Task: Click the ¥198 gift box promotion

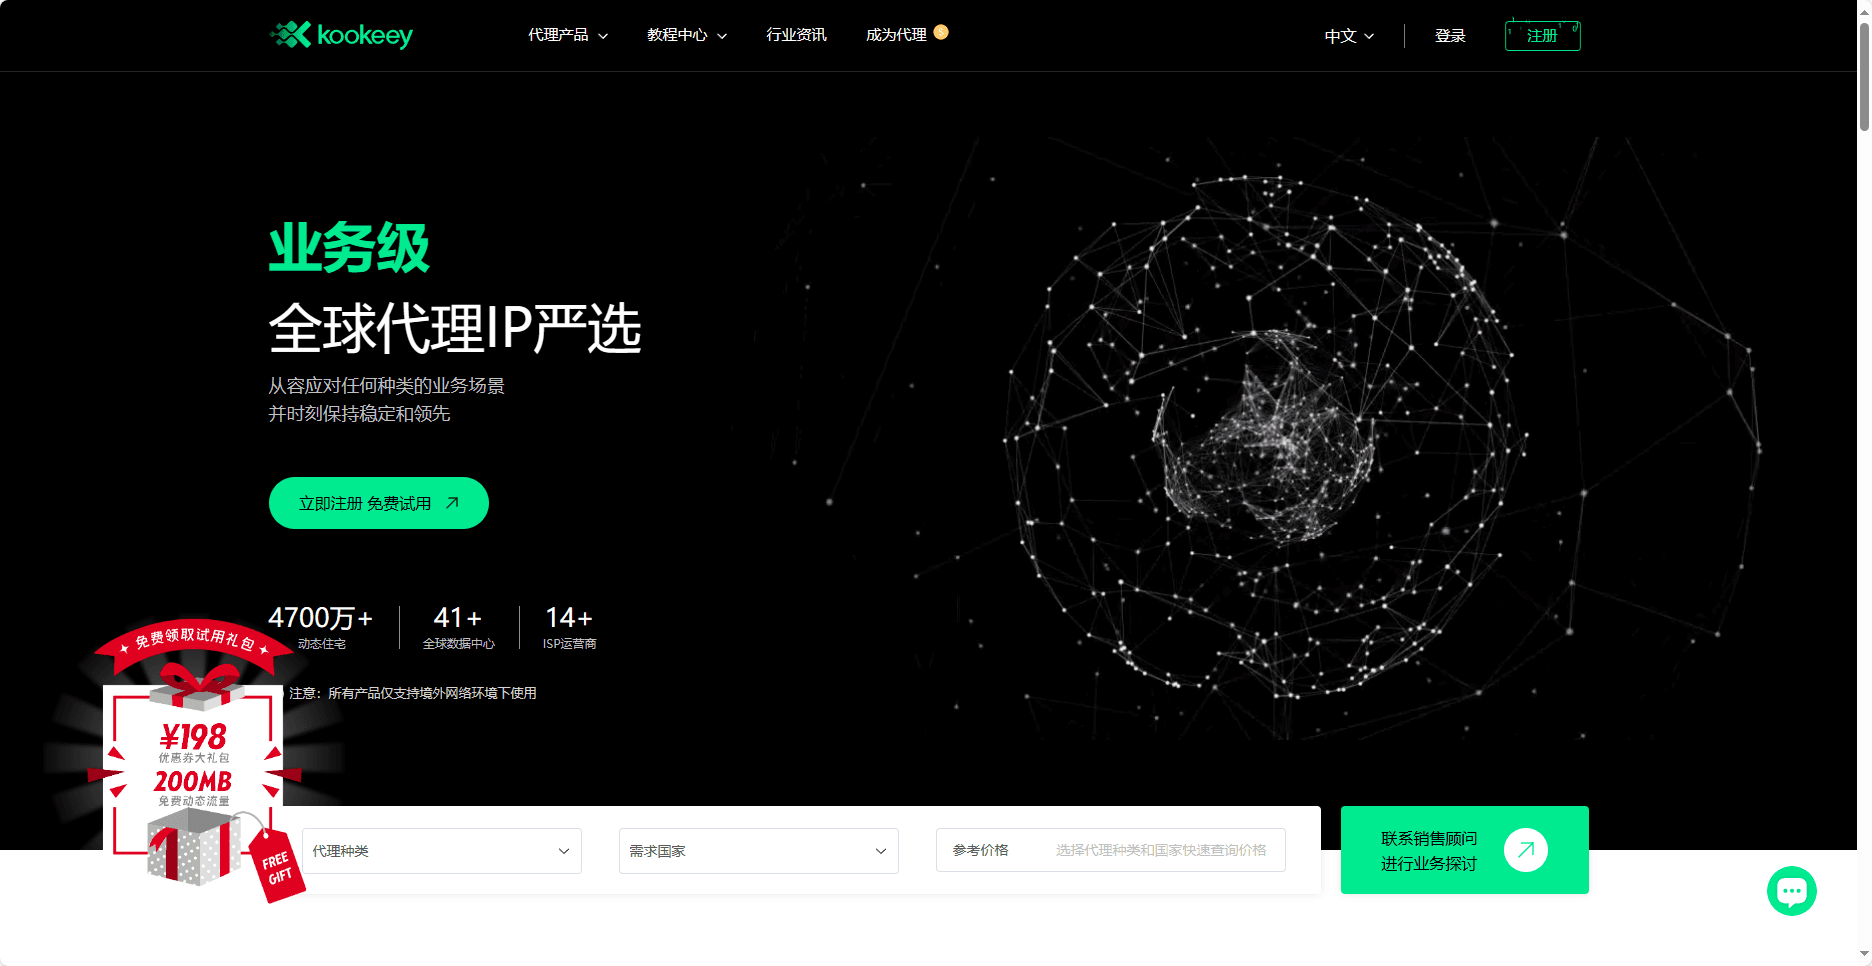Action: [x=194, y=760]
